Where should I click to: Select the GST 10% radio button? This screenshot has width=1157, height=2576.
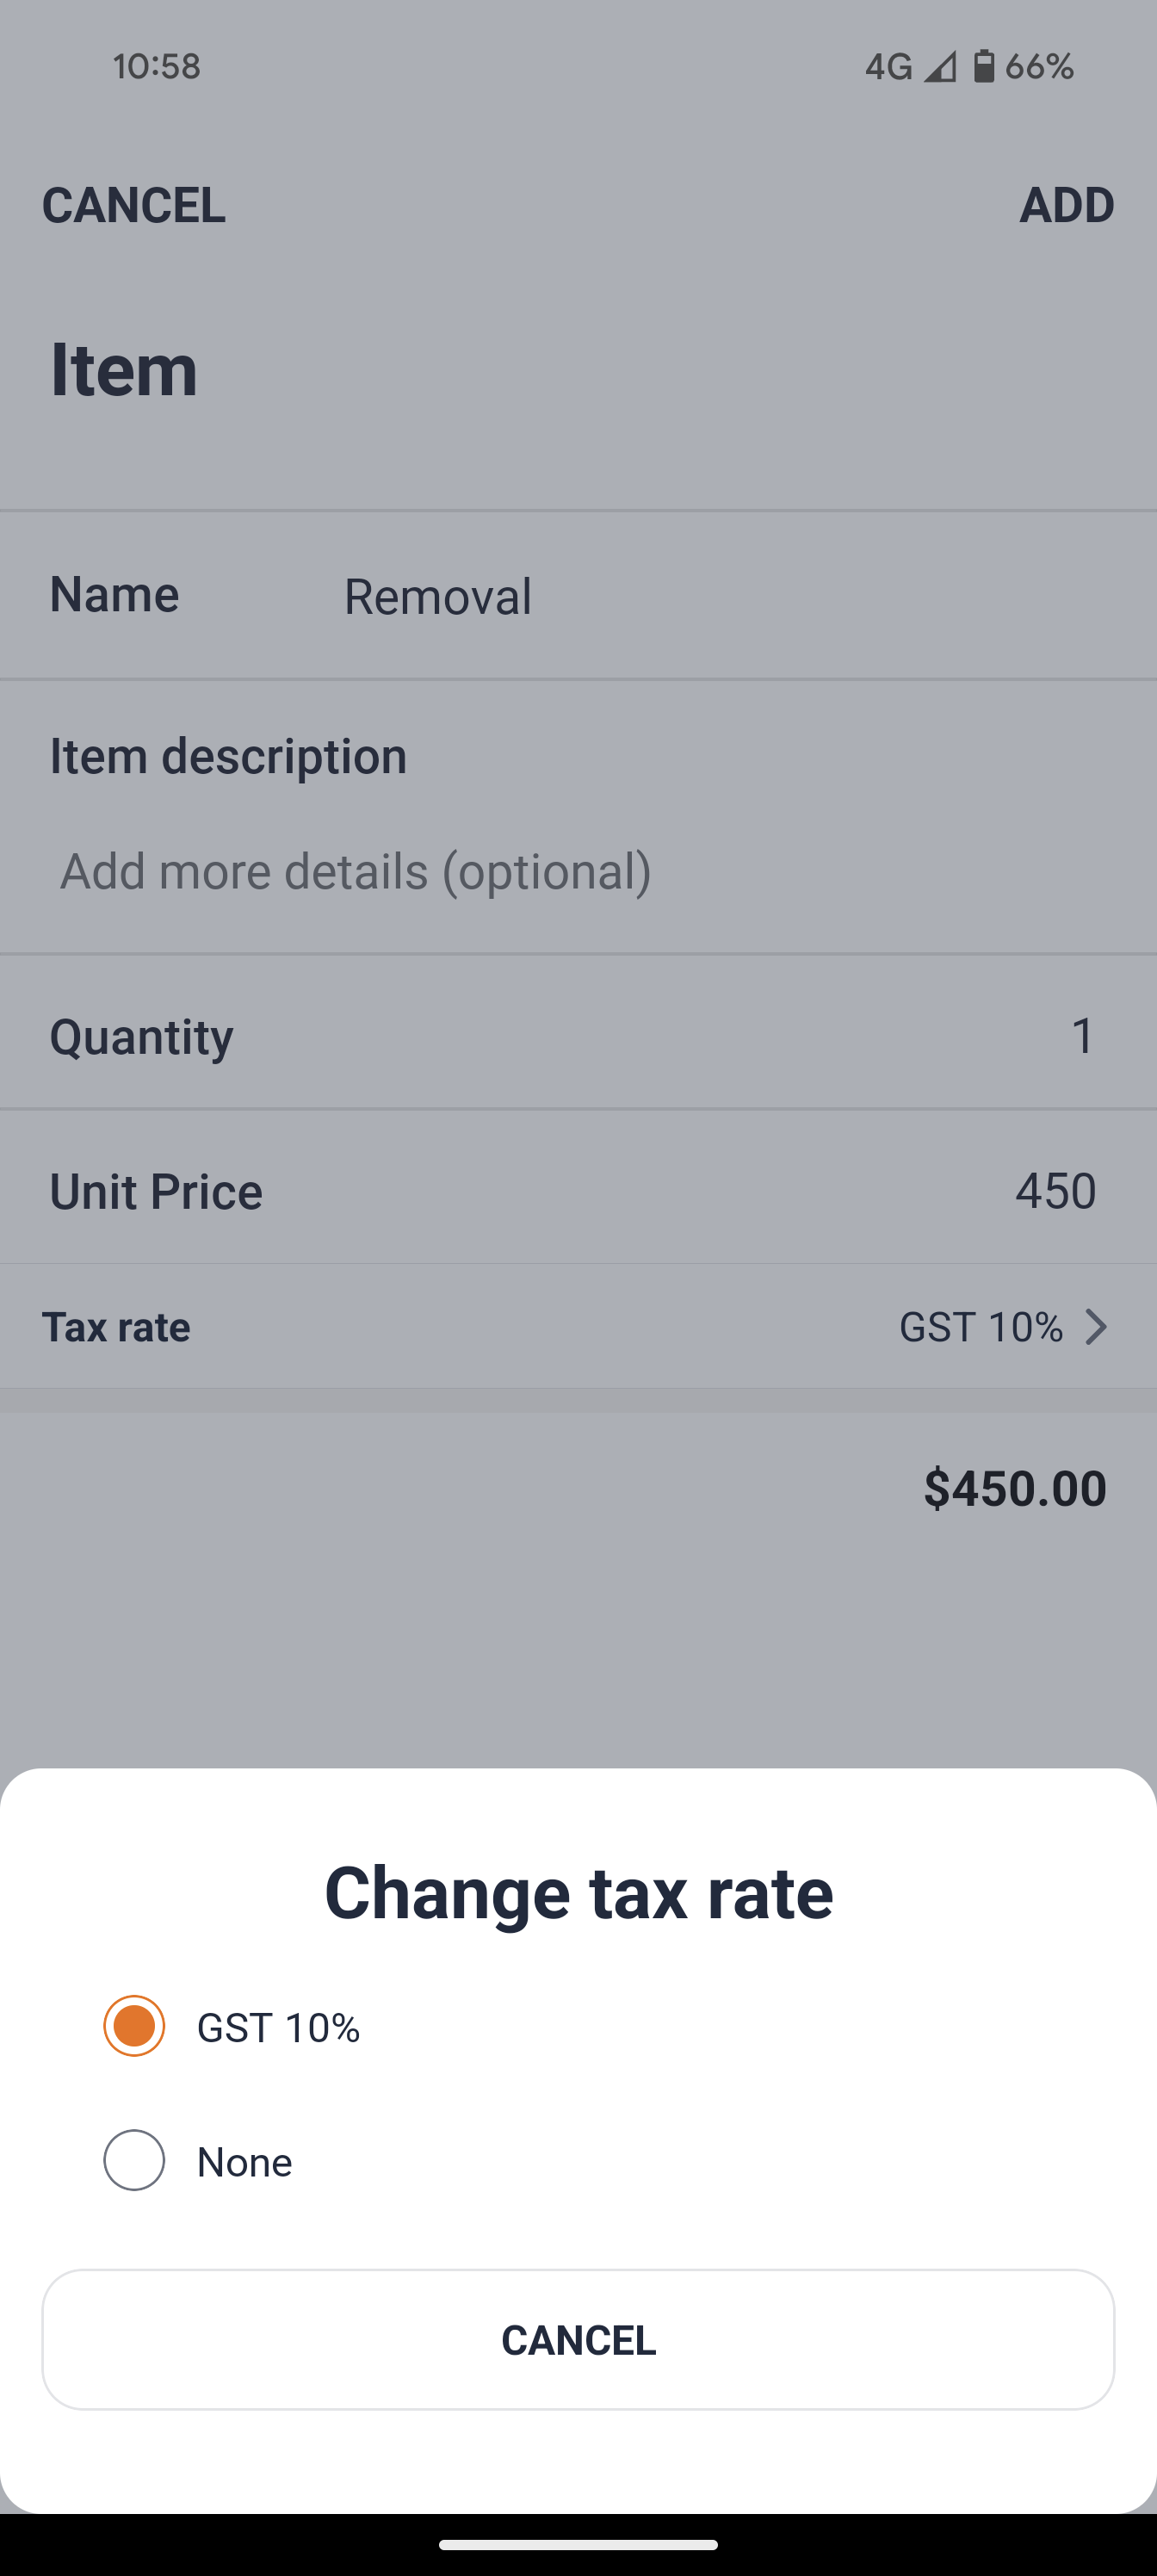click(134, 2026)
